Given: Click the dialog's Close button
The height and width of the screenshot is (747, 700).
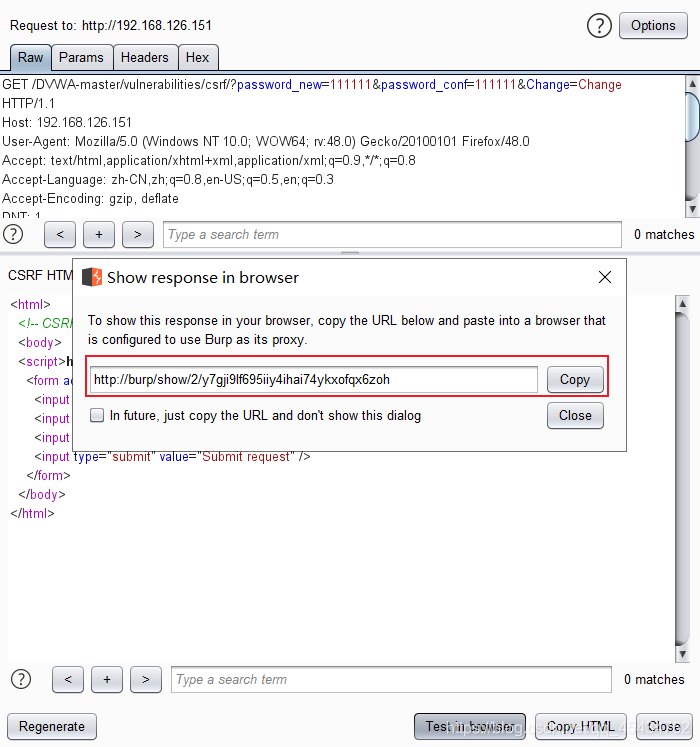Looking at the screenshot, I should pos(575,416).
